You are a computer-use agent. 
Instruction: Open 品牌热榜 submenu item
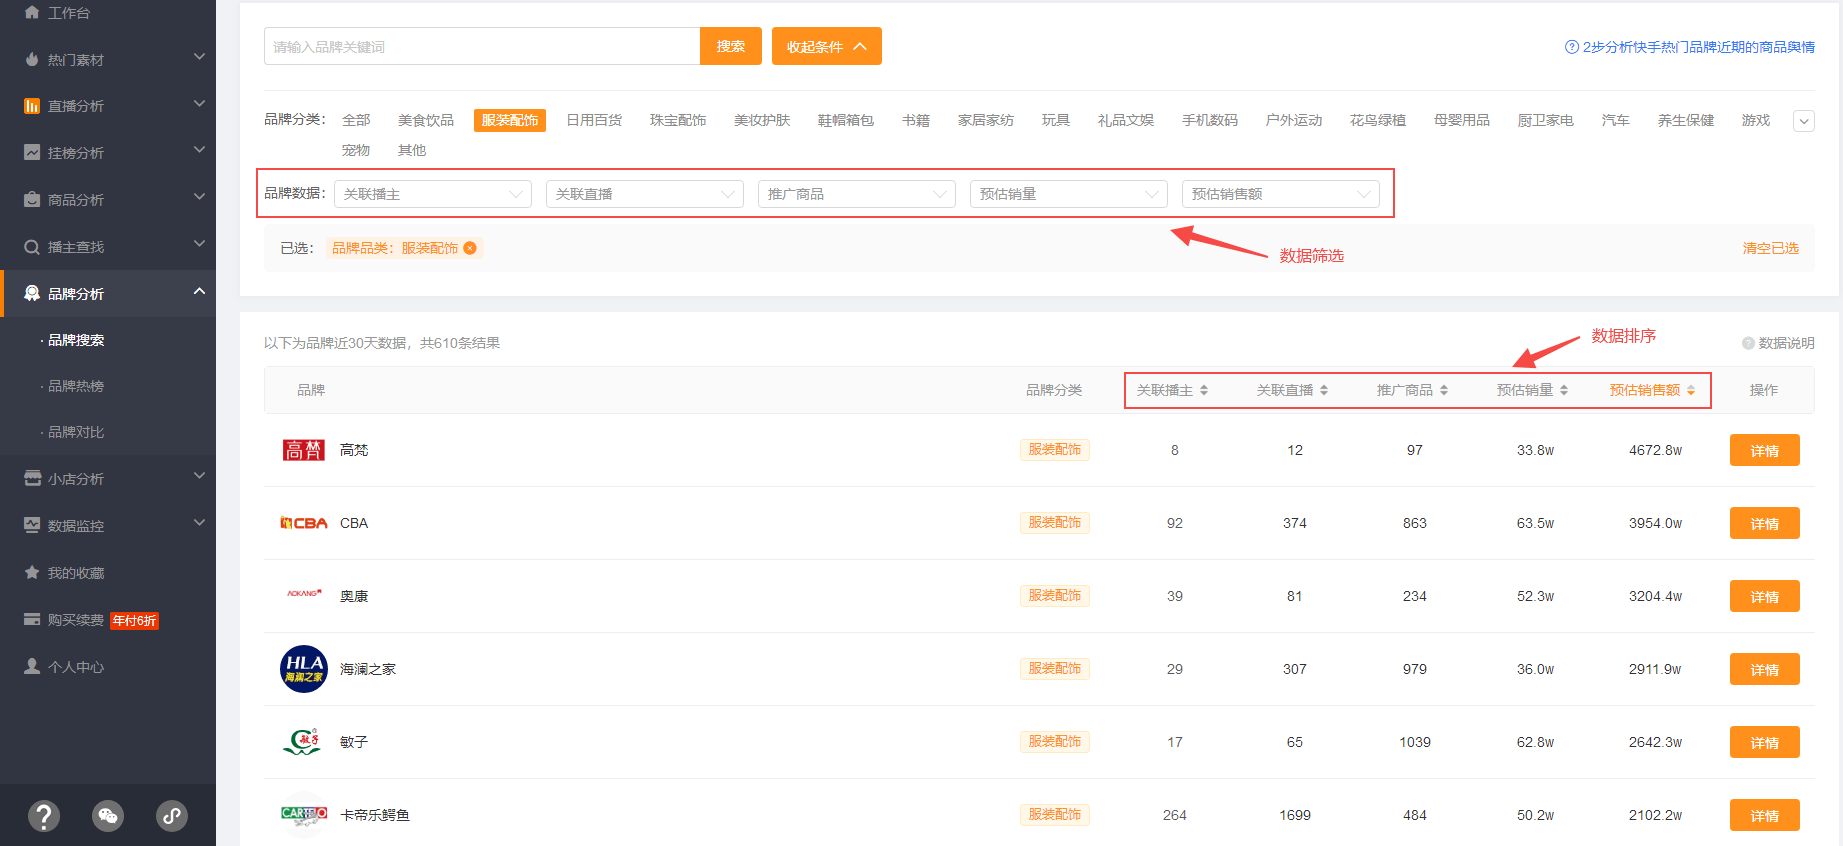click(x=76, y=386)
